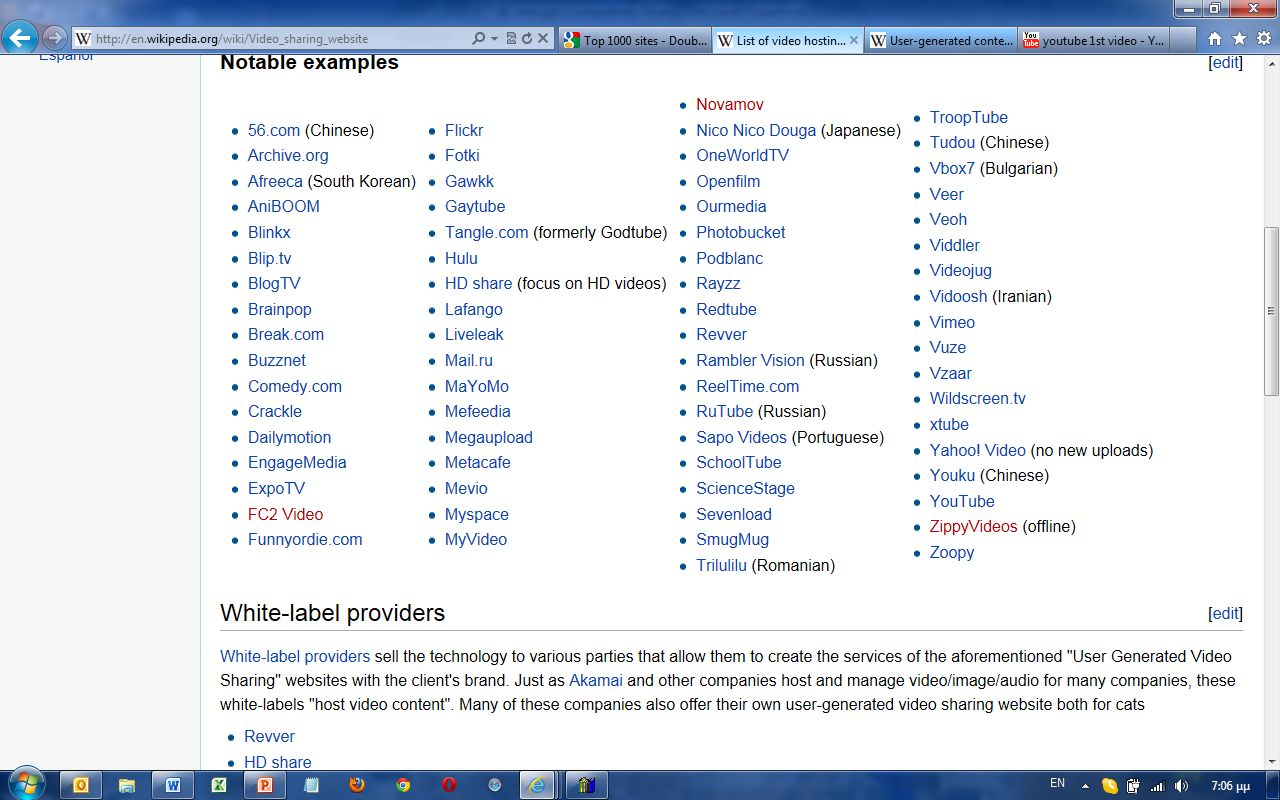
Task: Click the Akamai link in paragraph
Action: point(596,681)
